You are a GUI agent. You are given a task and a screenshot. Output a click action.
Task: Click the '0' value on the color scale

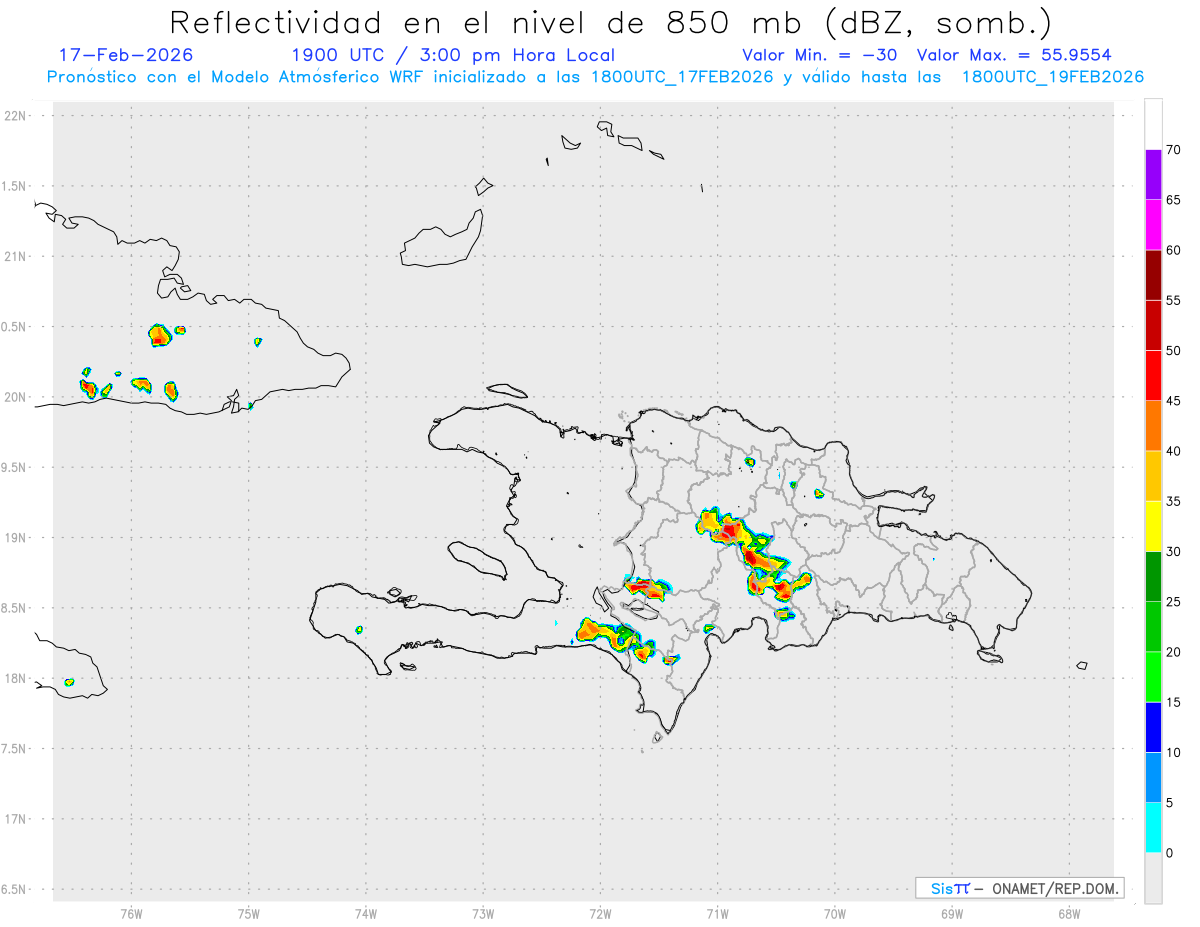pos(1169,853)
